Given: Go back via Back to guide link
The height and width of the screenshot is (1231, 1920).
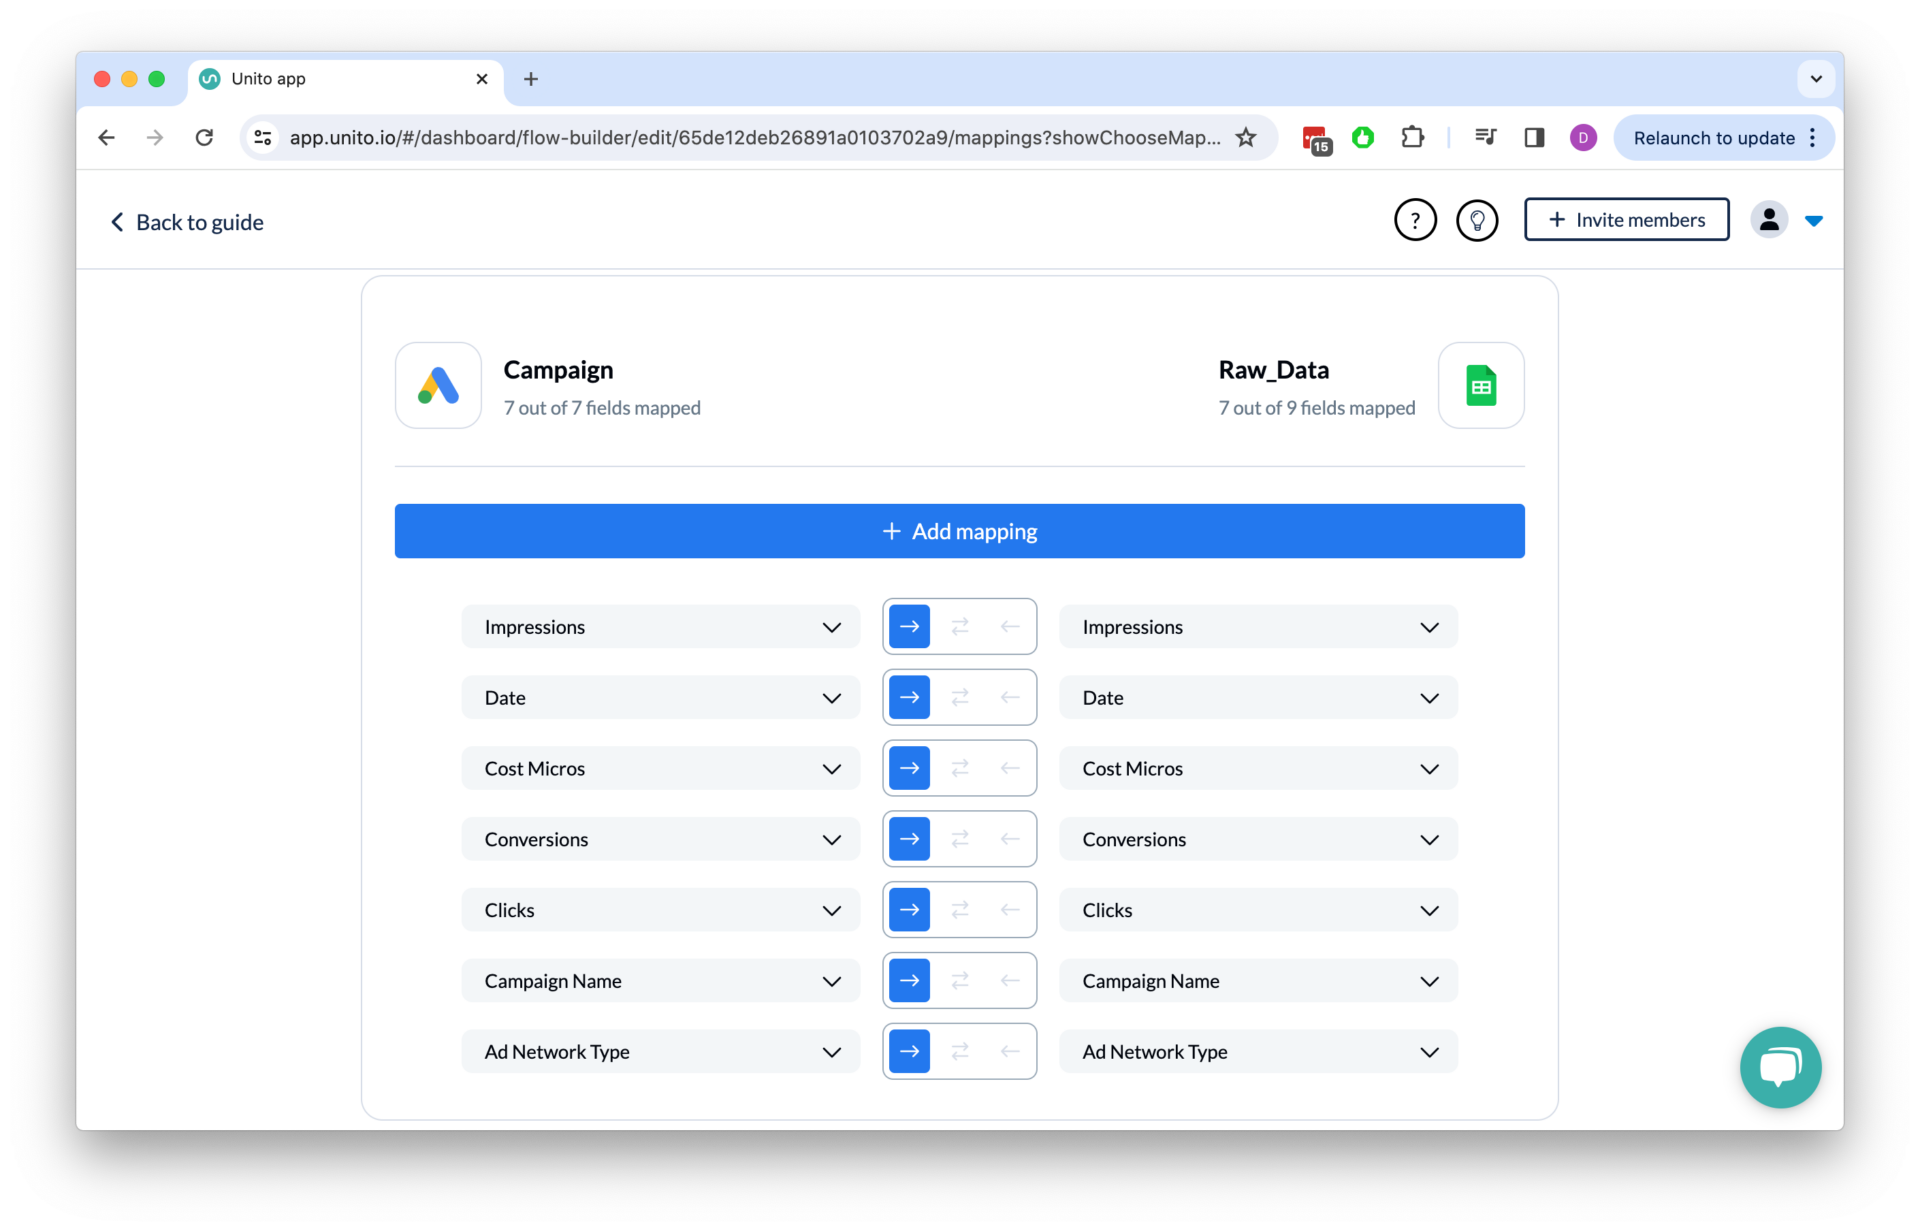Looking at the screenshot, I should tap(187, 222).
